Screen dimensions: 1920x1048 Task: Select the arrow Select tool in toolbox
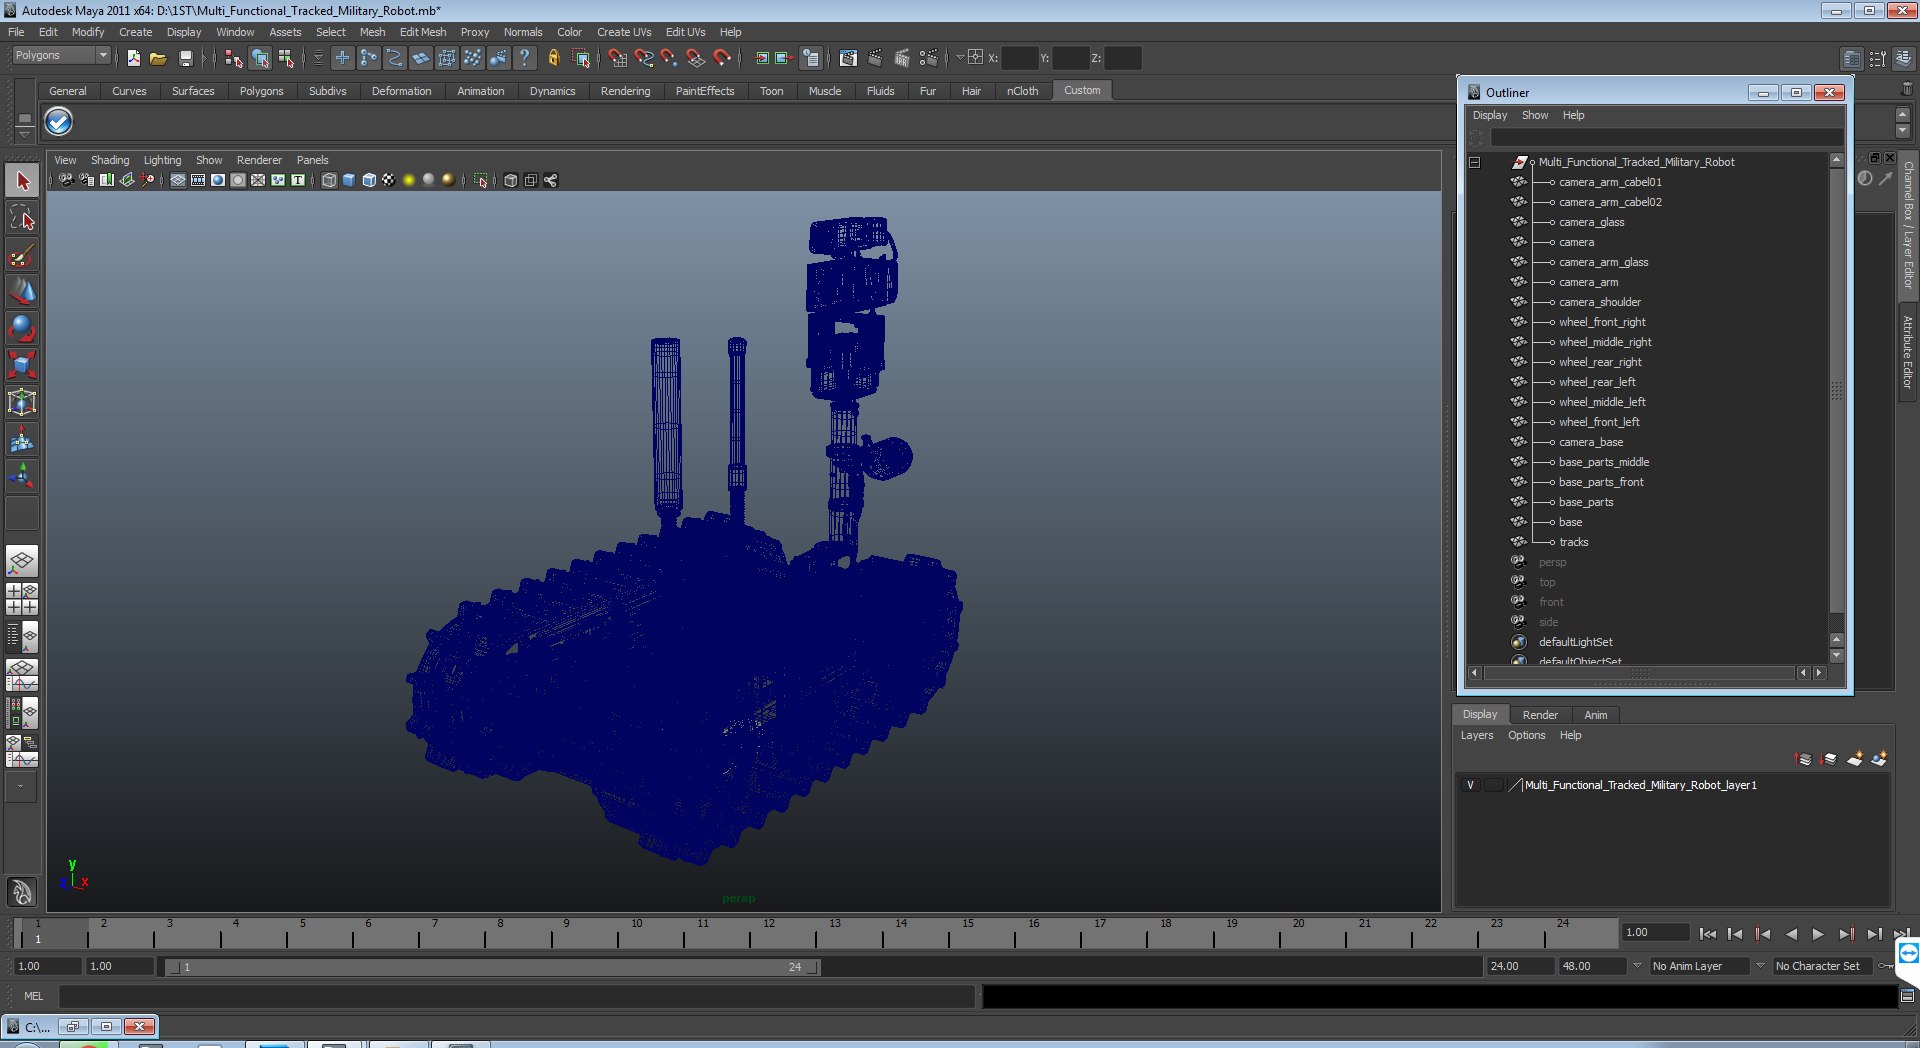click(x=22, y=181)
